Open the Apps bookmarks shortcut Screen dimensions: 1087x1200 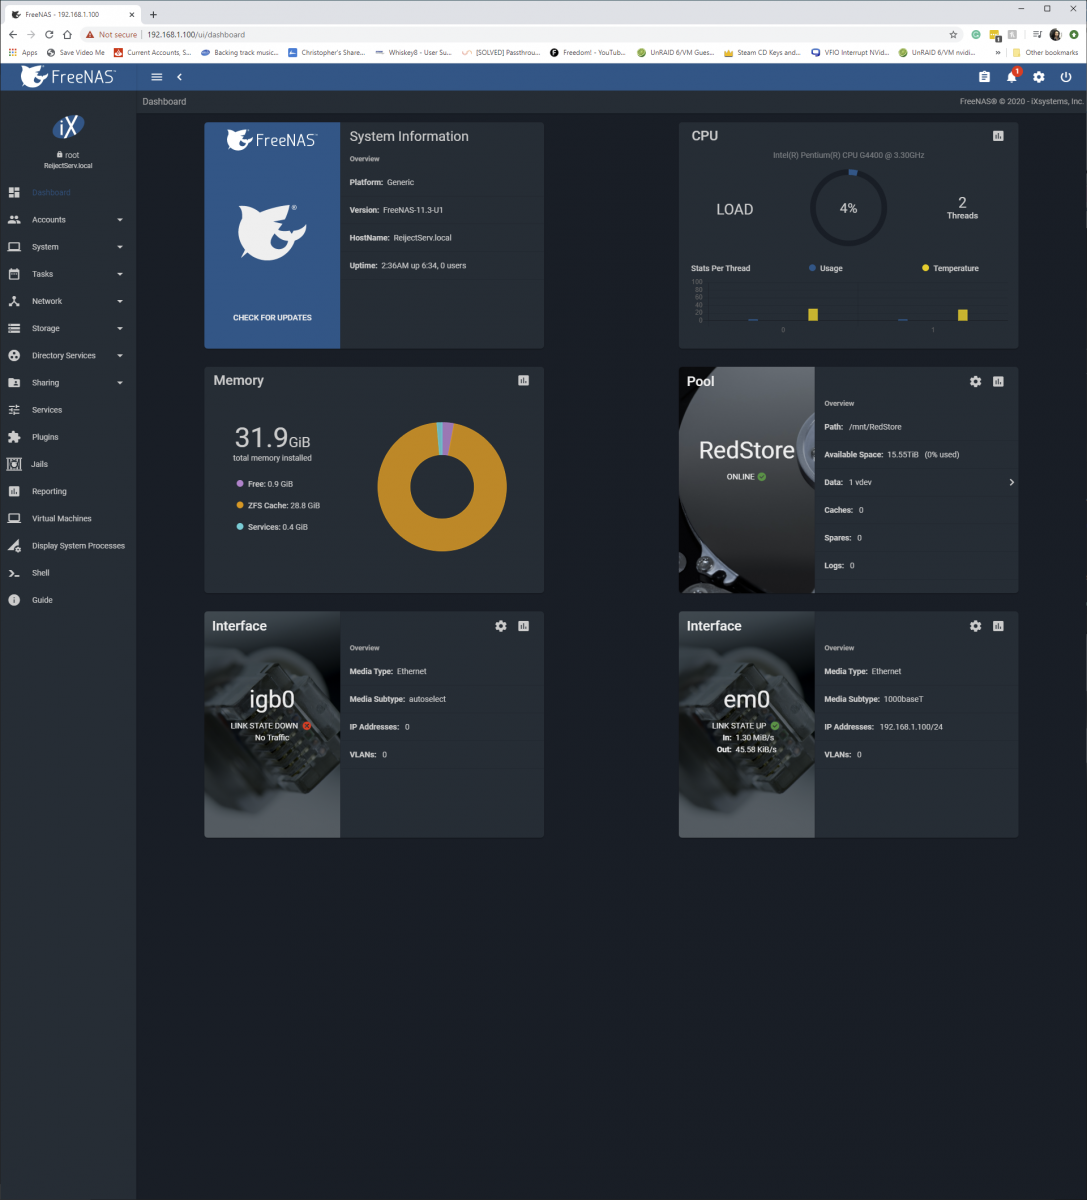[x=23, y=52]
